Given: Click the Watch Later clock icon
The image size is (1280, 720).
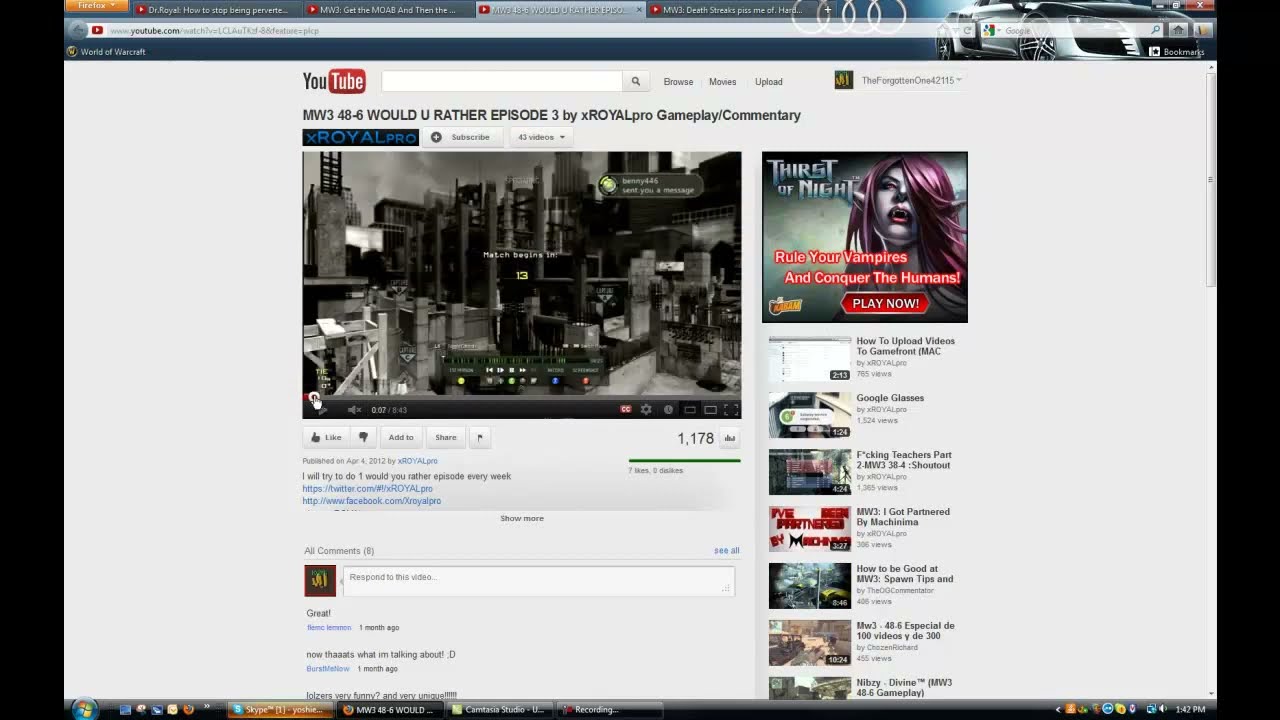Looking at the screenshot, I should pos(668,409).
